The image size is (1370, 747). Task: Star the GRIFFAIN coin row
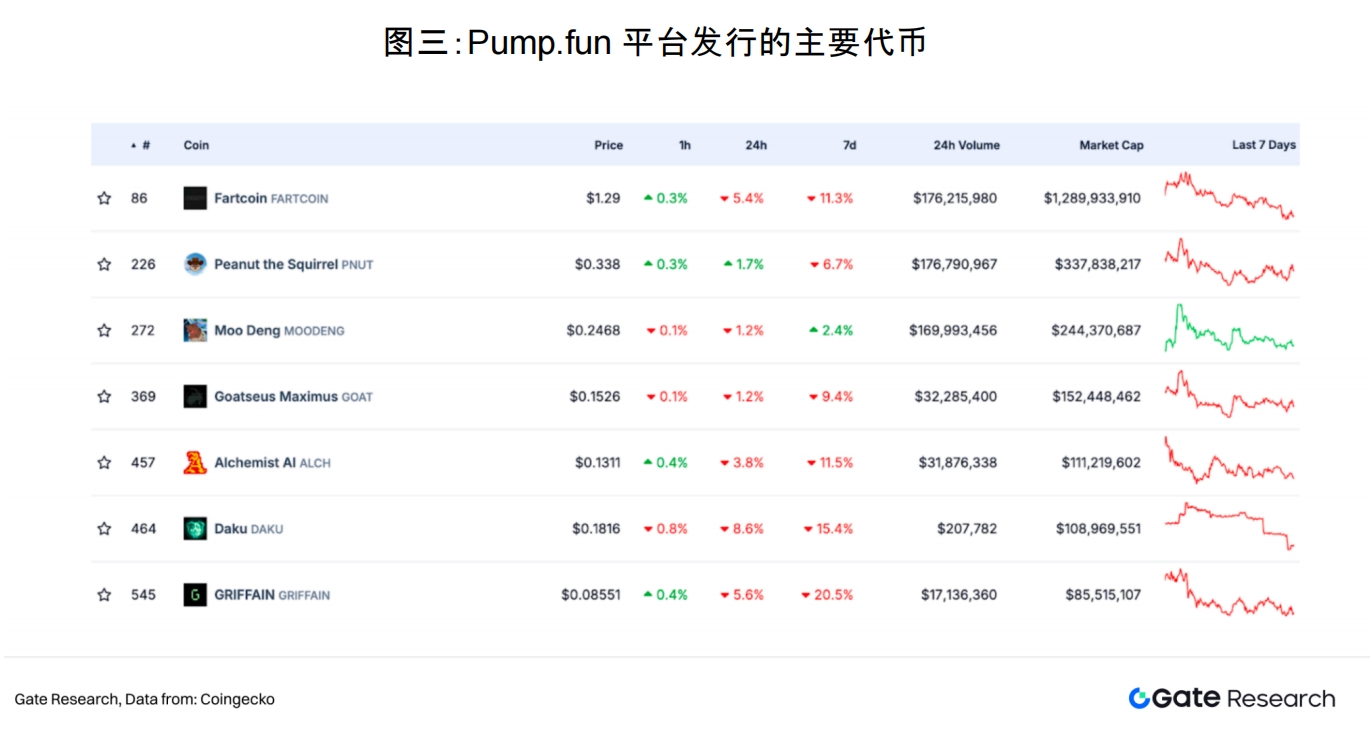(104, 594)
